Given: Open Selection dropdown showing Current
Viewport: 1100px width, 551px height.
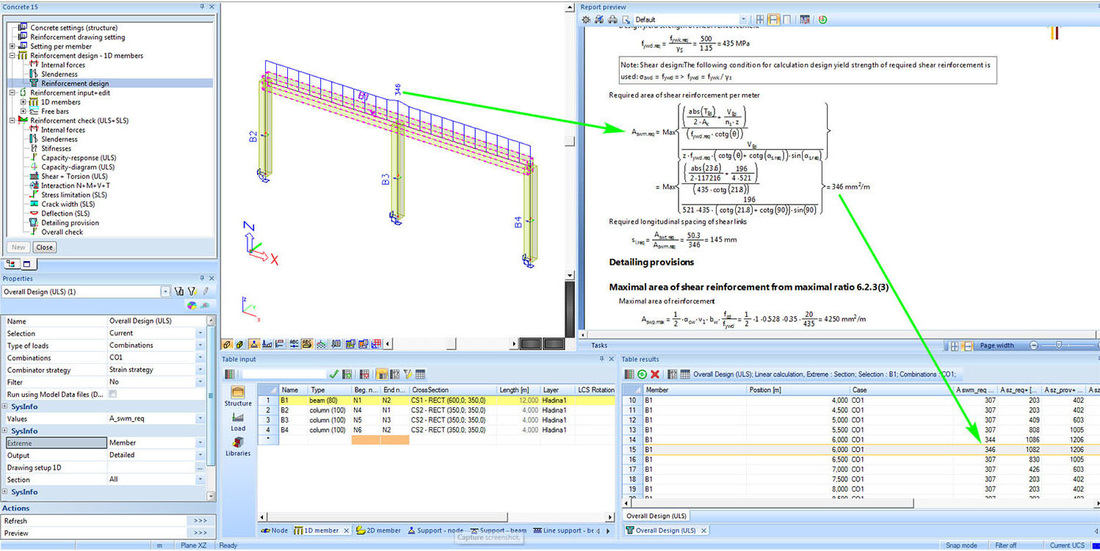Looking at the screenshot, I should coord(201,333).
